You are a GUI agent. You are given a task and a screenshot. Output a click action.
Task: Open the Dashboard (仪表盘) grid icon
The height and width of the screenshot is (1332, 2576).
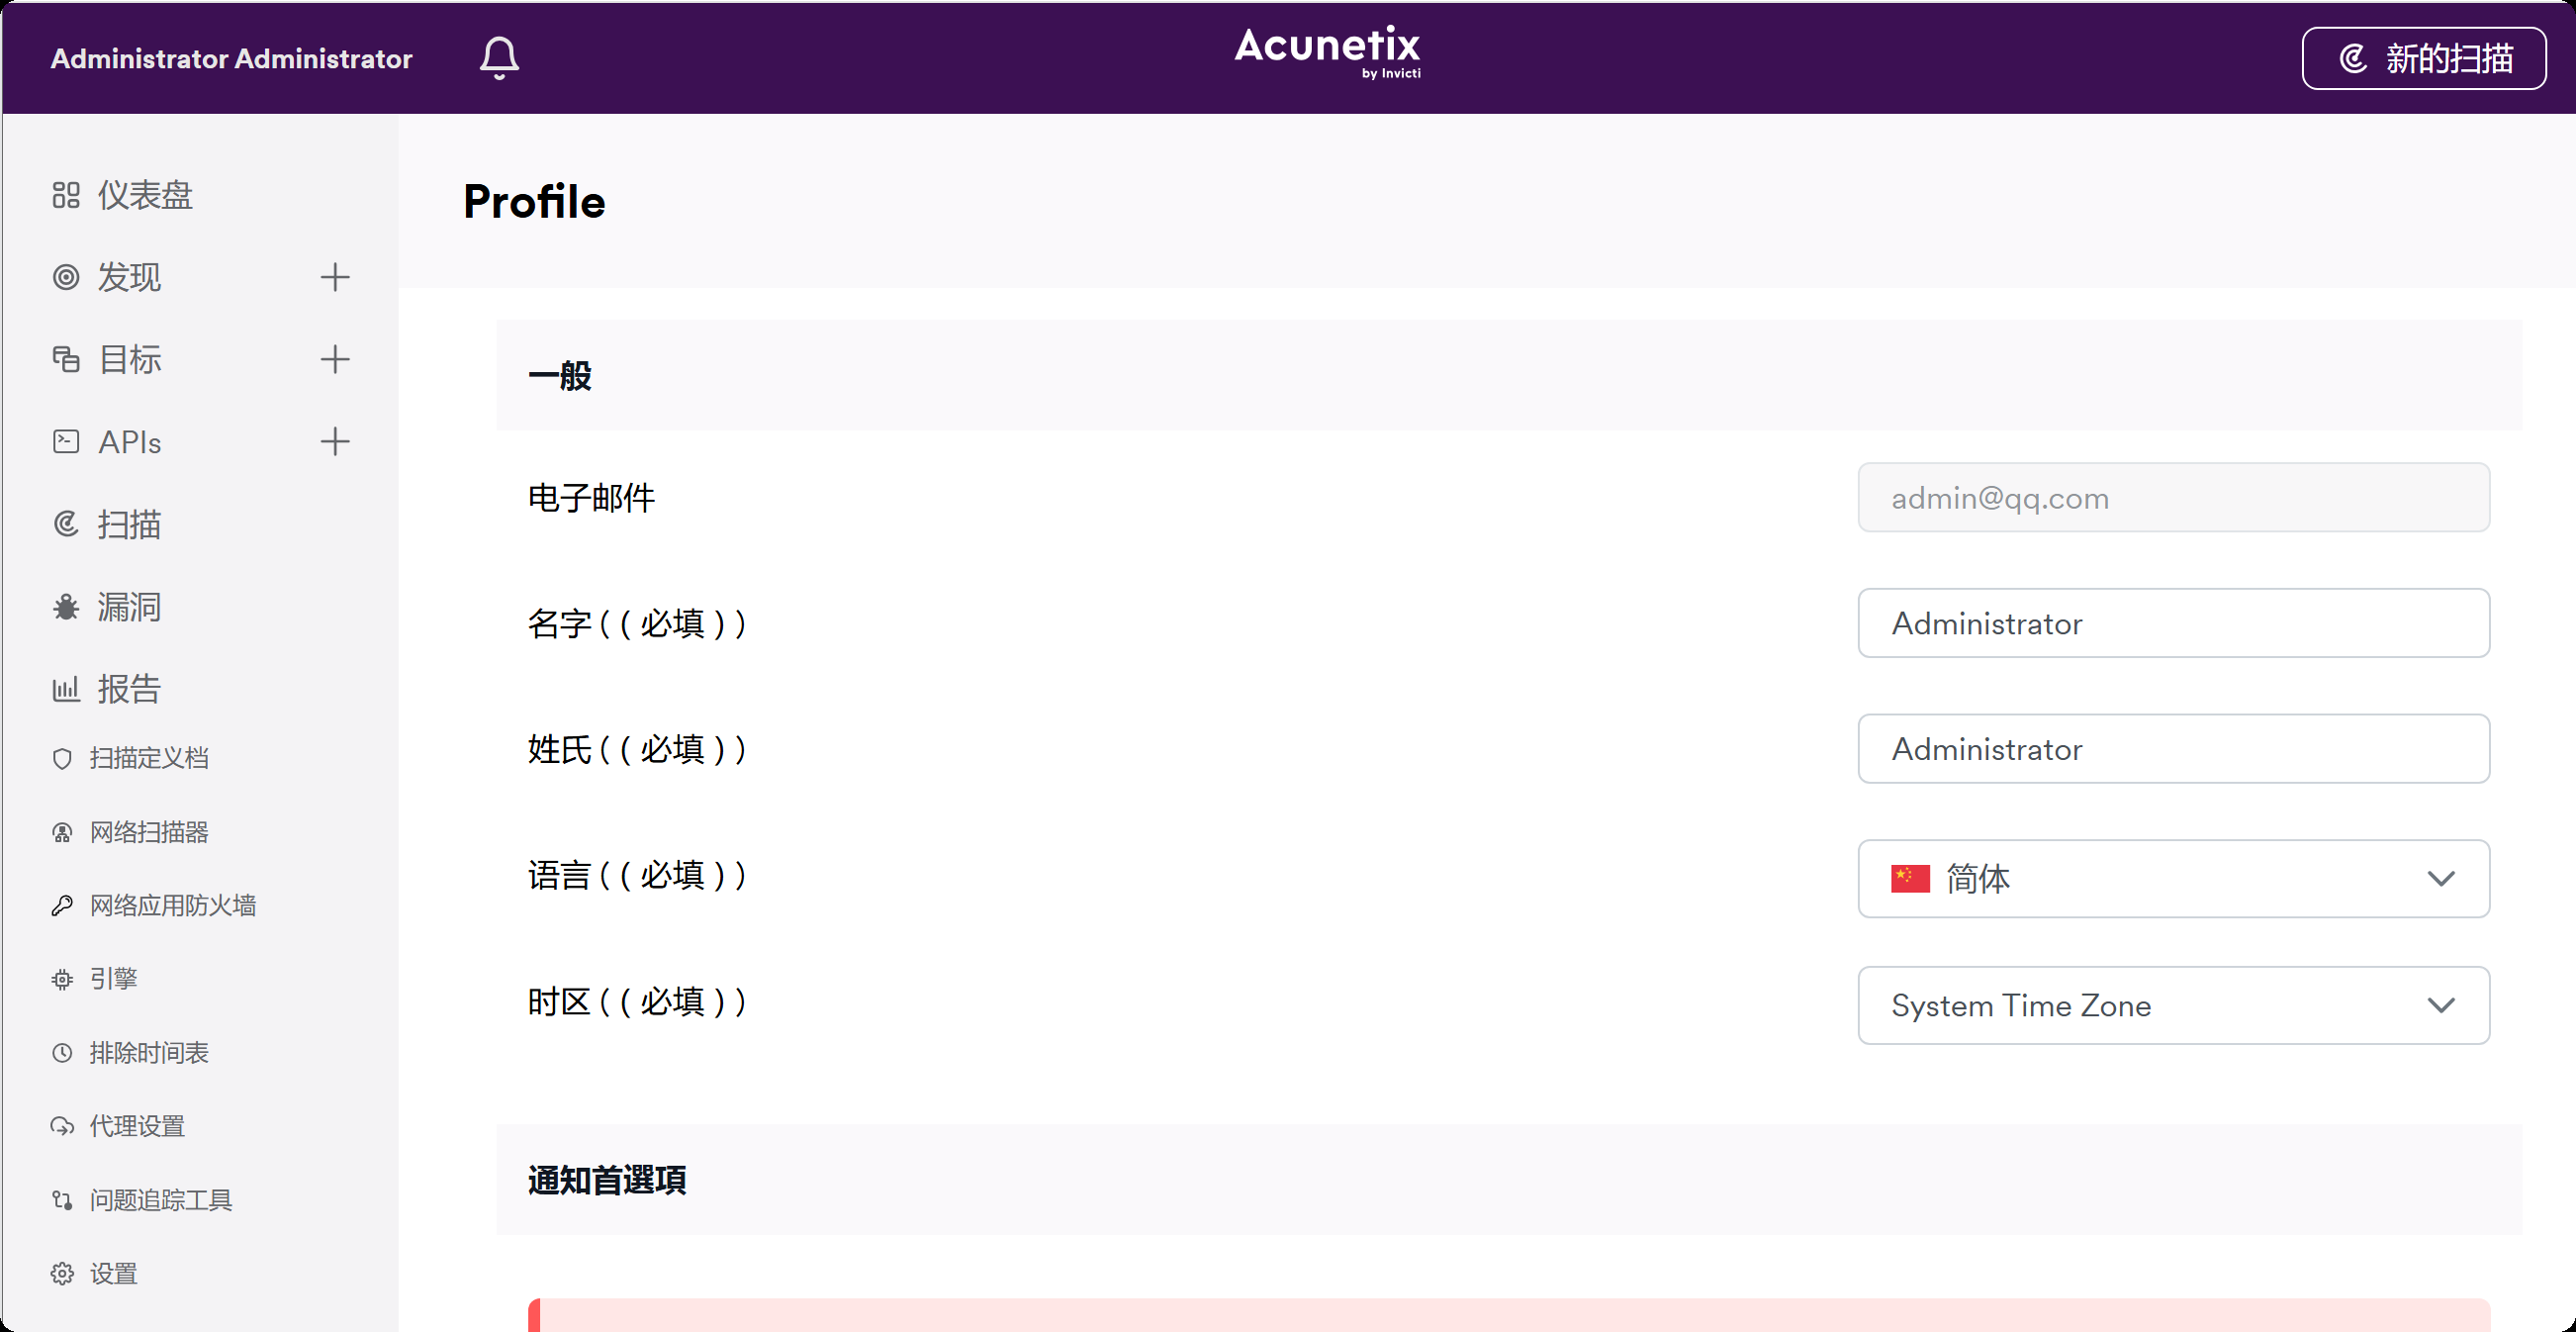point(66,195)
